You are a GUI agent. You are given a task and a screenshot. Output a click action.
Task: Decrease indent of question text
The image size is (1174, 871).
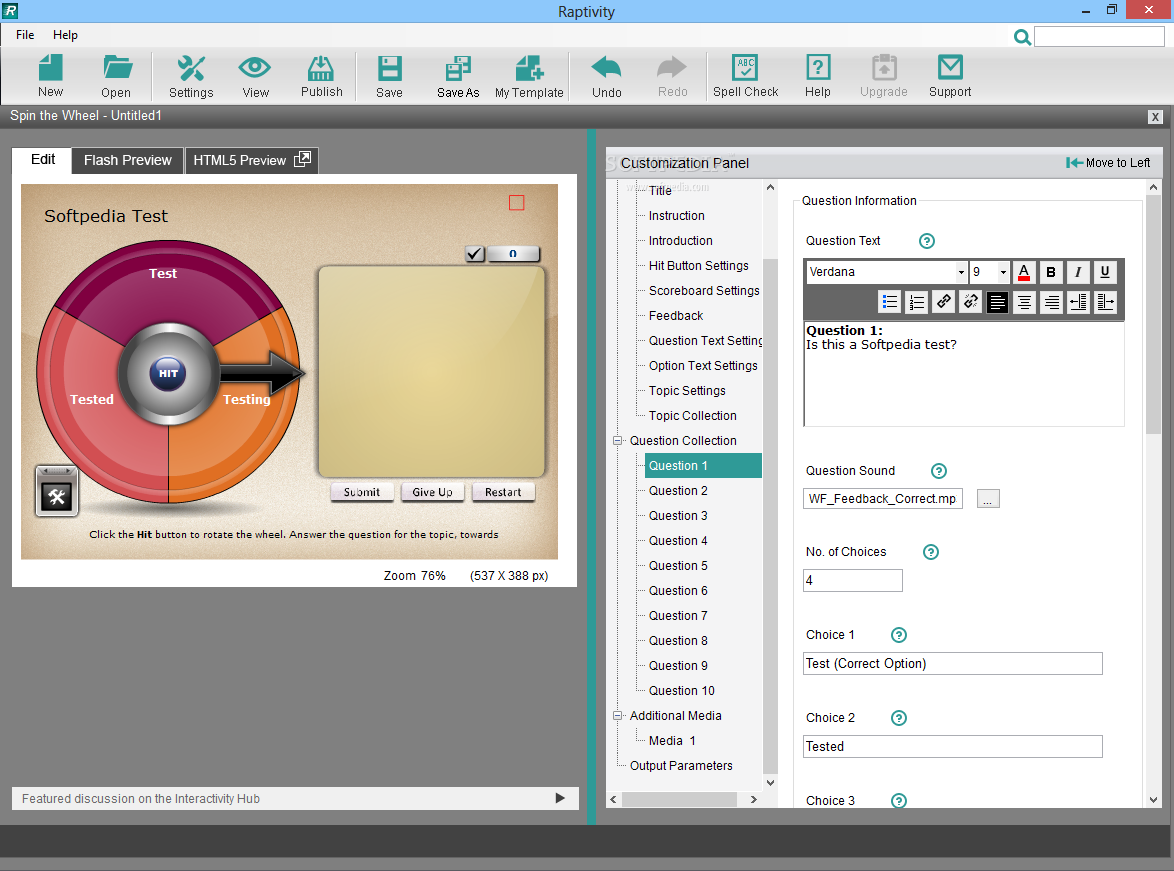1078,302
